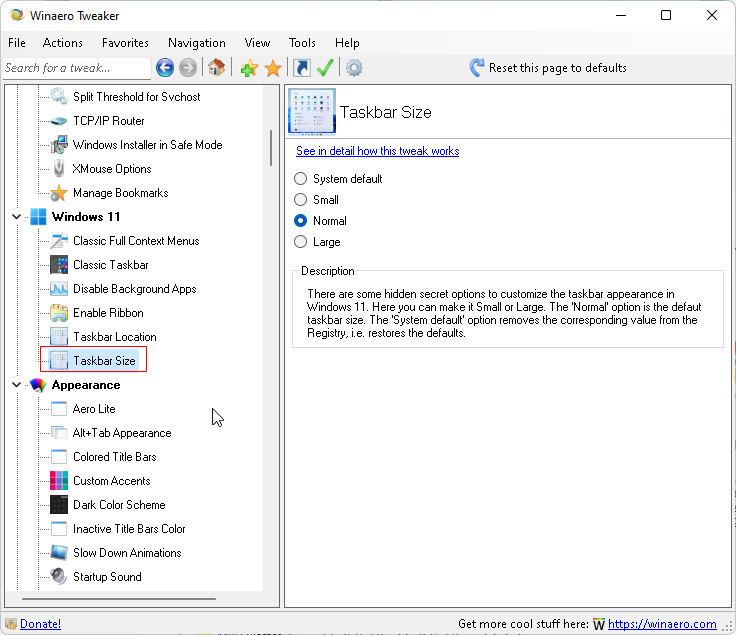Select Aero Lite tree item
The height and width of the screenshot is (635, 736).
click(94, 409)
